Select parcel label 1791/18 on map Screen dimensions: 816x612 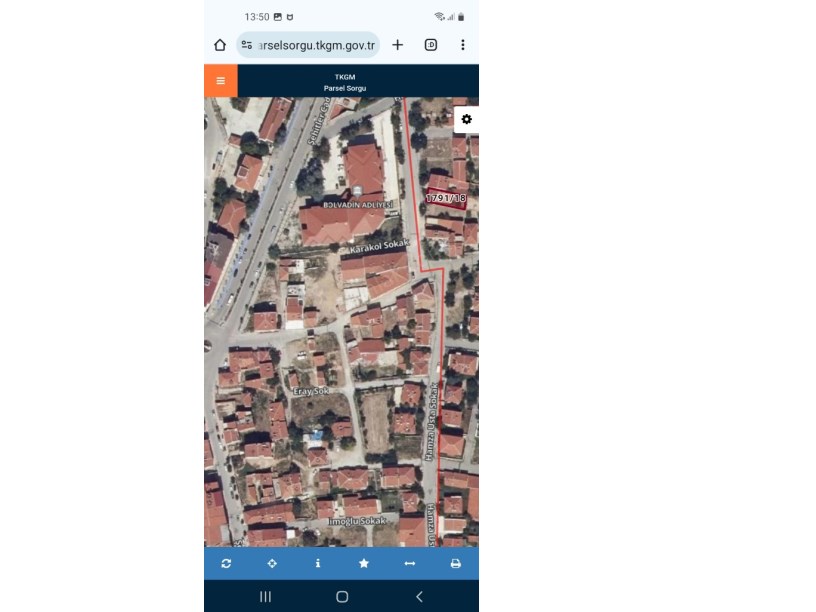click(446, 198)
